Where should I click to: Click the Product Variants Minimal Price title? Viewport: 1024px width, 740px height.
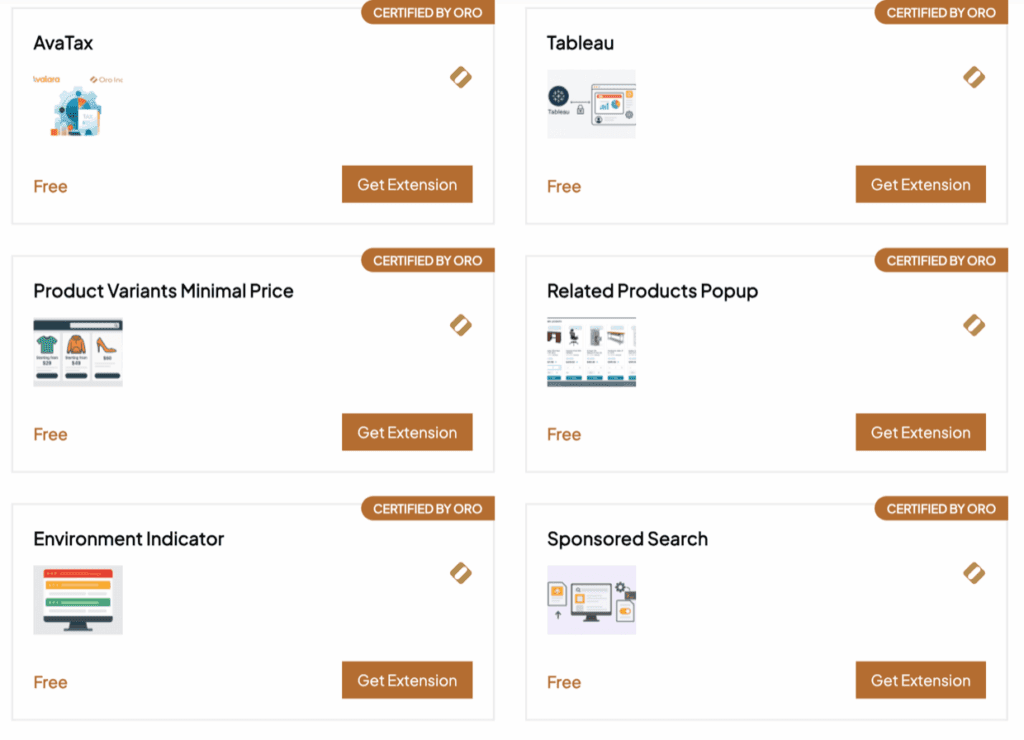coord(163,291)
